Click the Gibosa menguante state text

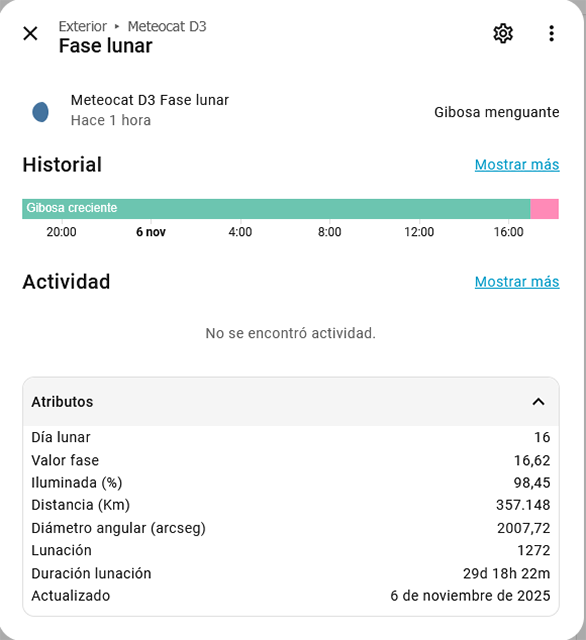[497, 112]
